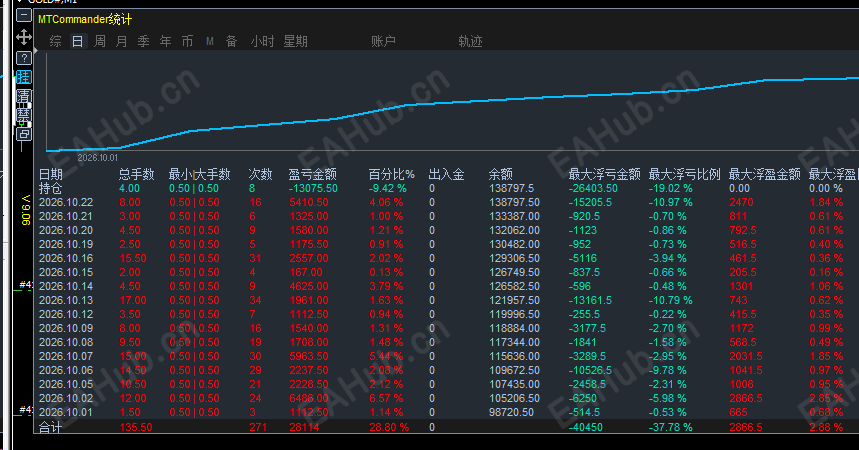Switch to the 星期 weekday tab
Viewport: 859px width, 450px height.
[295, 41]
